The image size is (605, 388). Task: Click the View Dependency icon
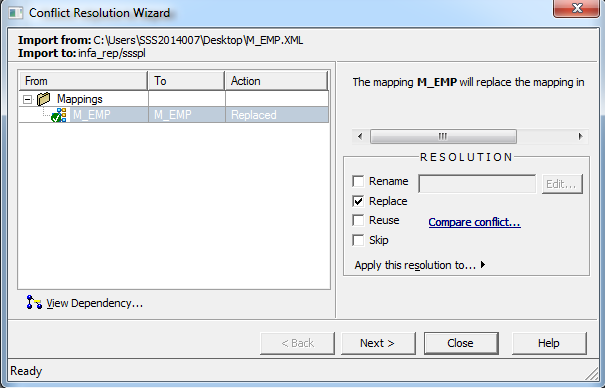pyautogui.click(x=34, y=302)
